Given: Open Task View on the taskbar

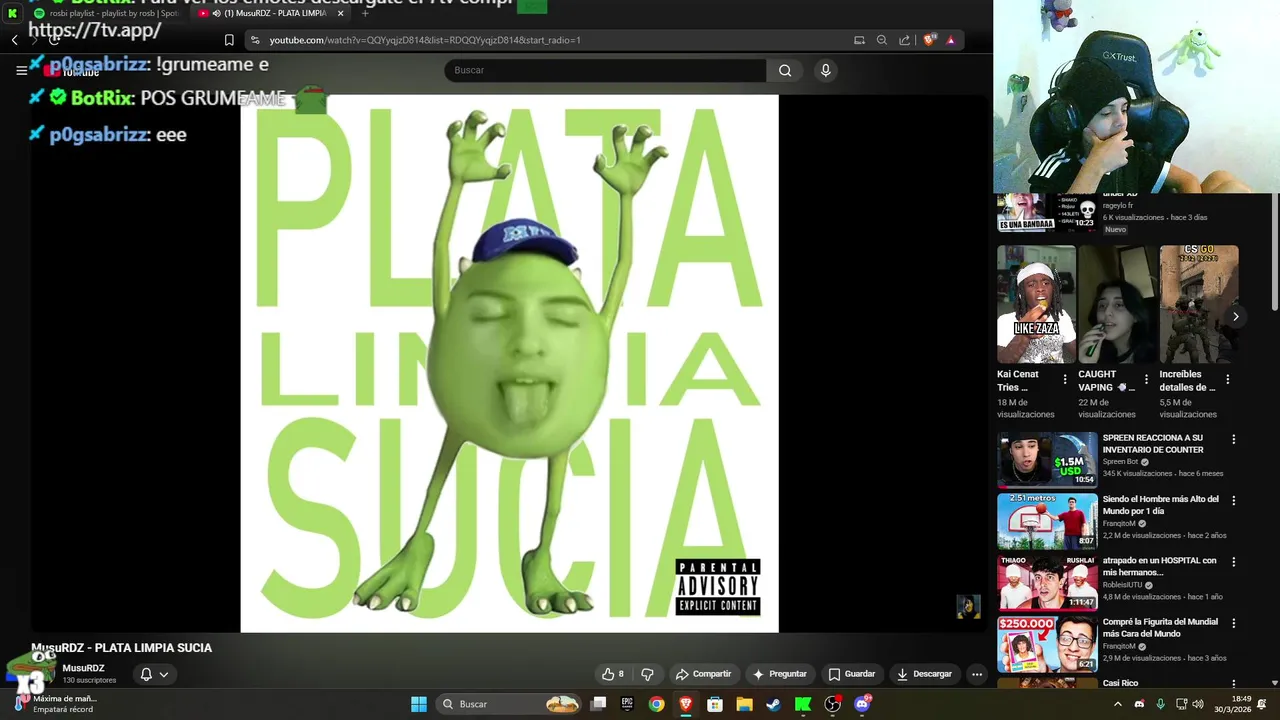Looking at the screenshot, I should point(598,704).
